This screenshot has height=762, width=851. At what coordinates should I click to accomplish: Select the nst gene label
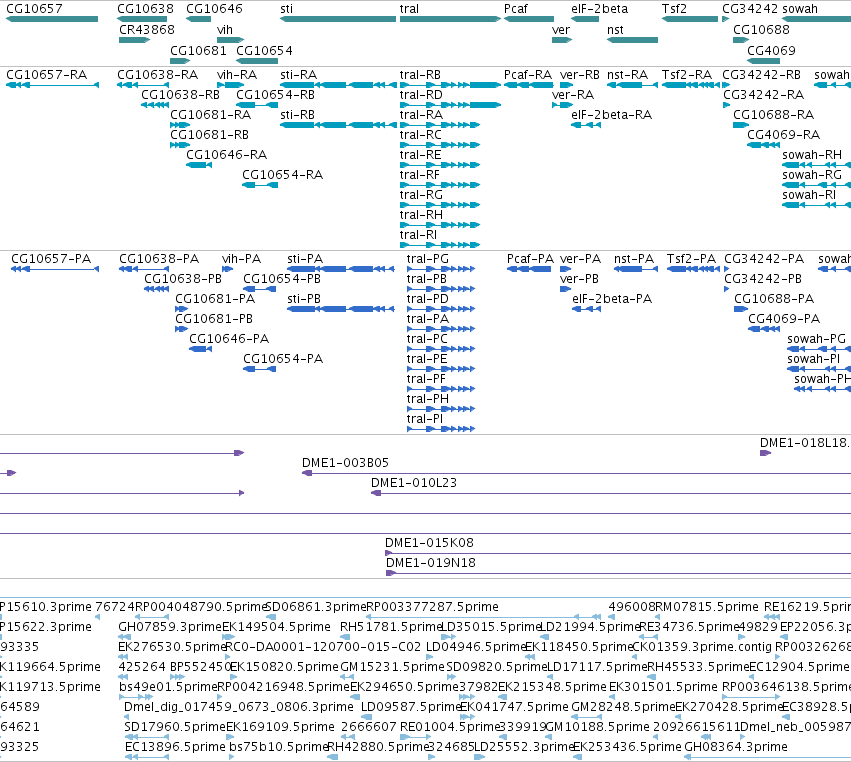pos(615,29)
